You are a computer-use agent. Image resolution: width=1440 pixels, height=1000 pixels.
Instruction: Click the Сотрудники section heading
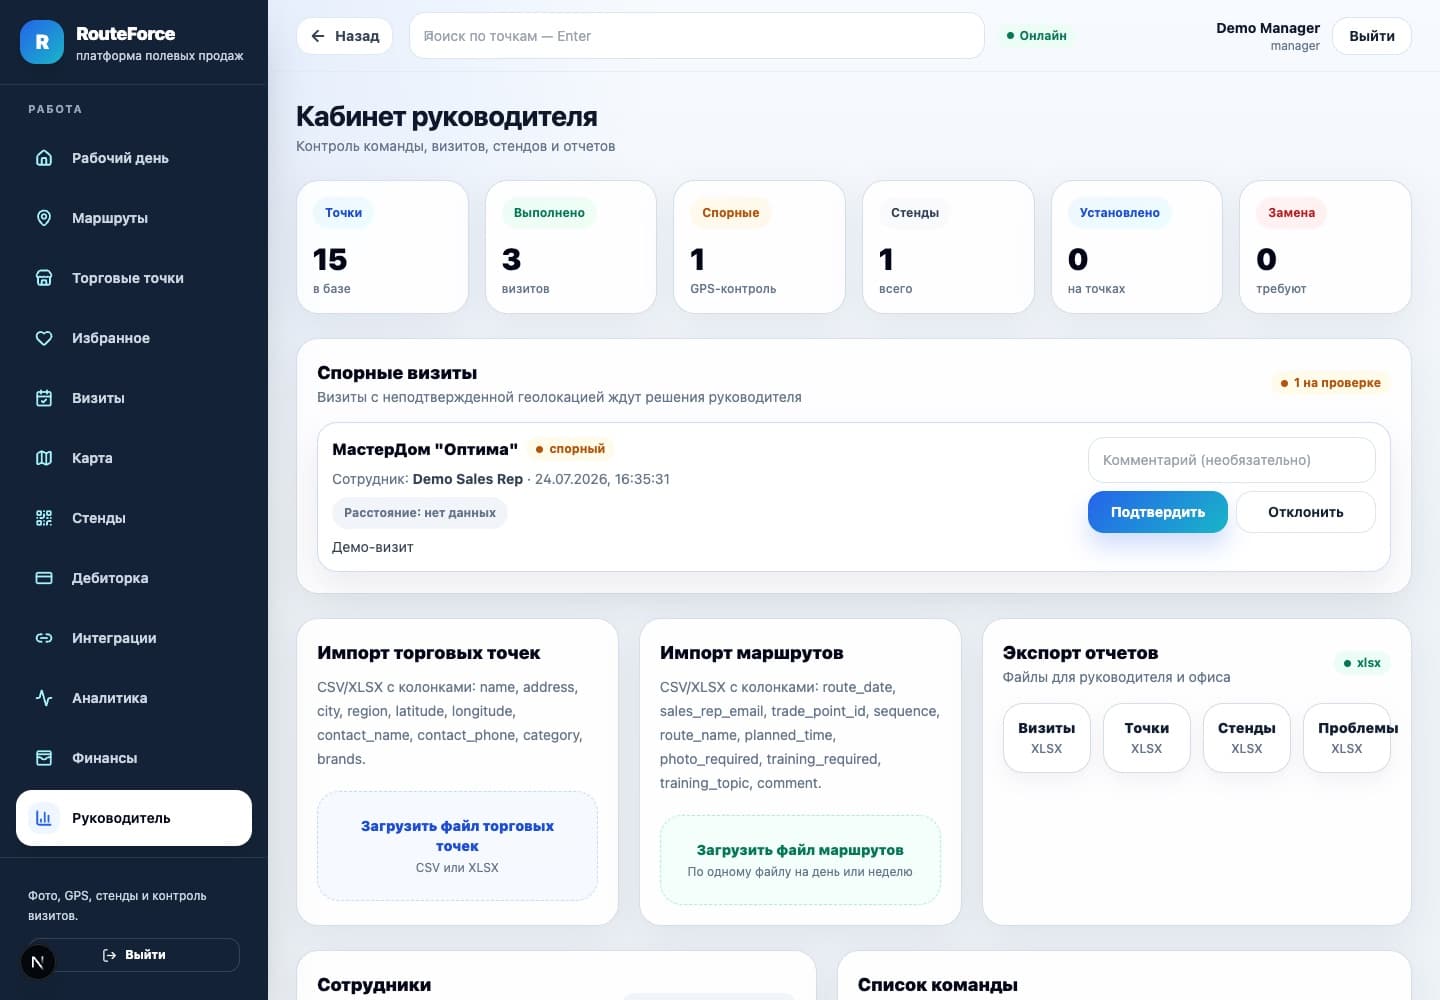[374, 985]
